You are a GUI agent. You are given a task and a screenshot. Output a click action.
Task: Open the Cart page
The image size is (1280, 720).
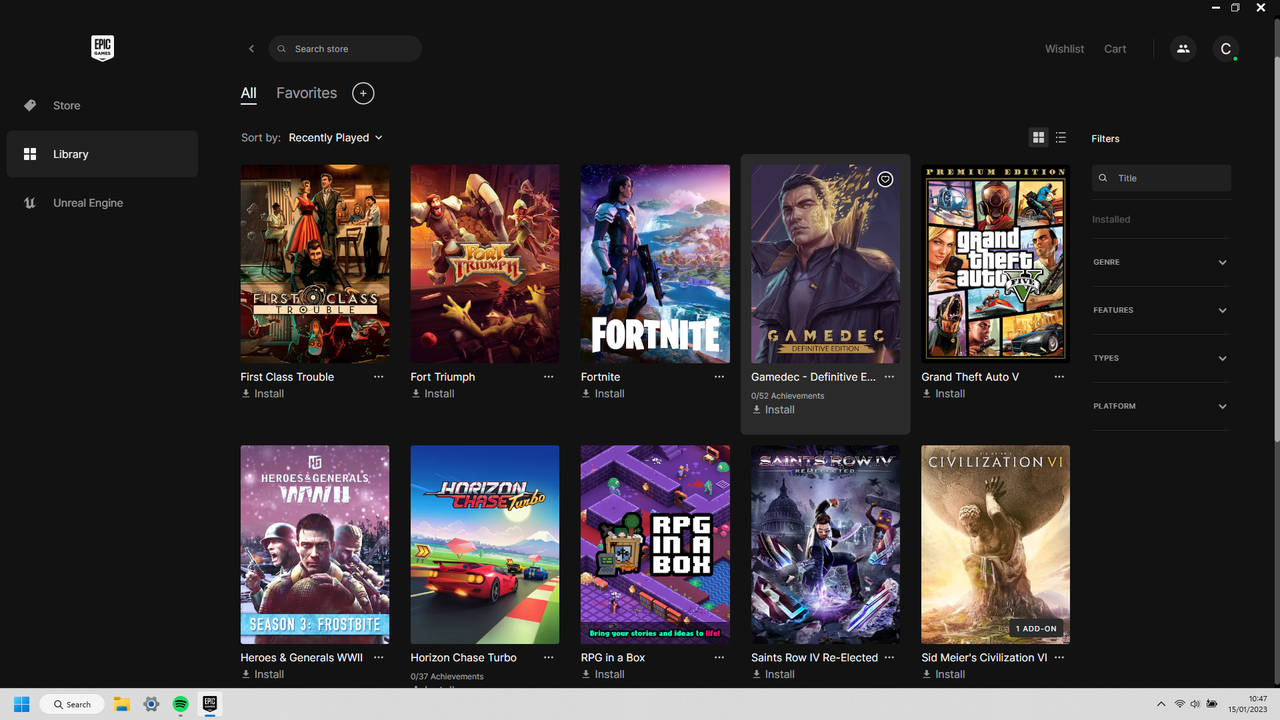(1115, 49)
